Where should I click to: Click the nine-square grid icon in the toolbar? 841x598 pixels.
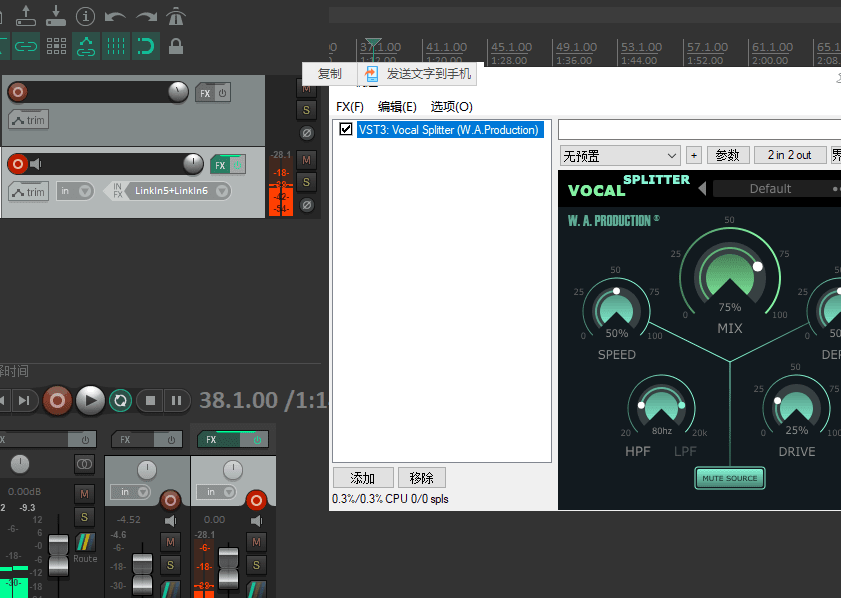pos(56,46)
